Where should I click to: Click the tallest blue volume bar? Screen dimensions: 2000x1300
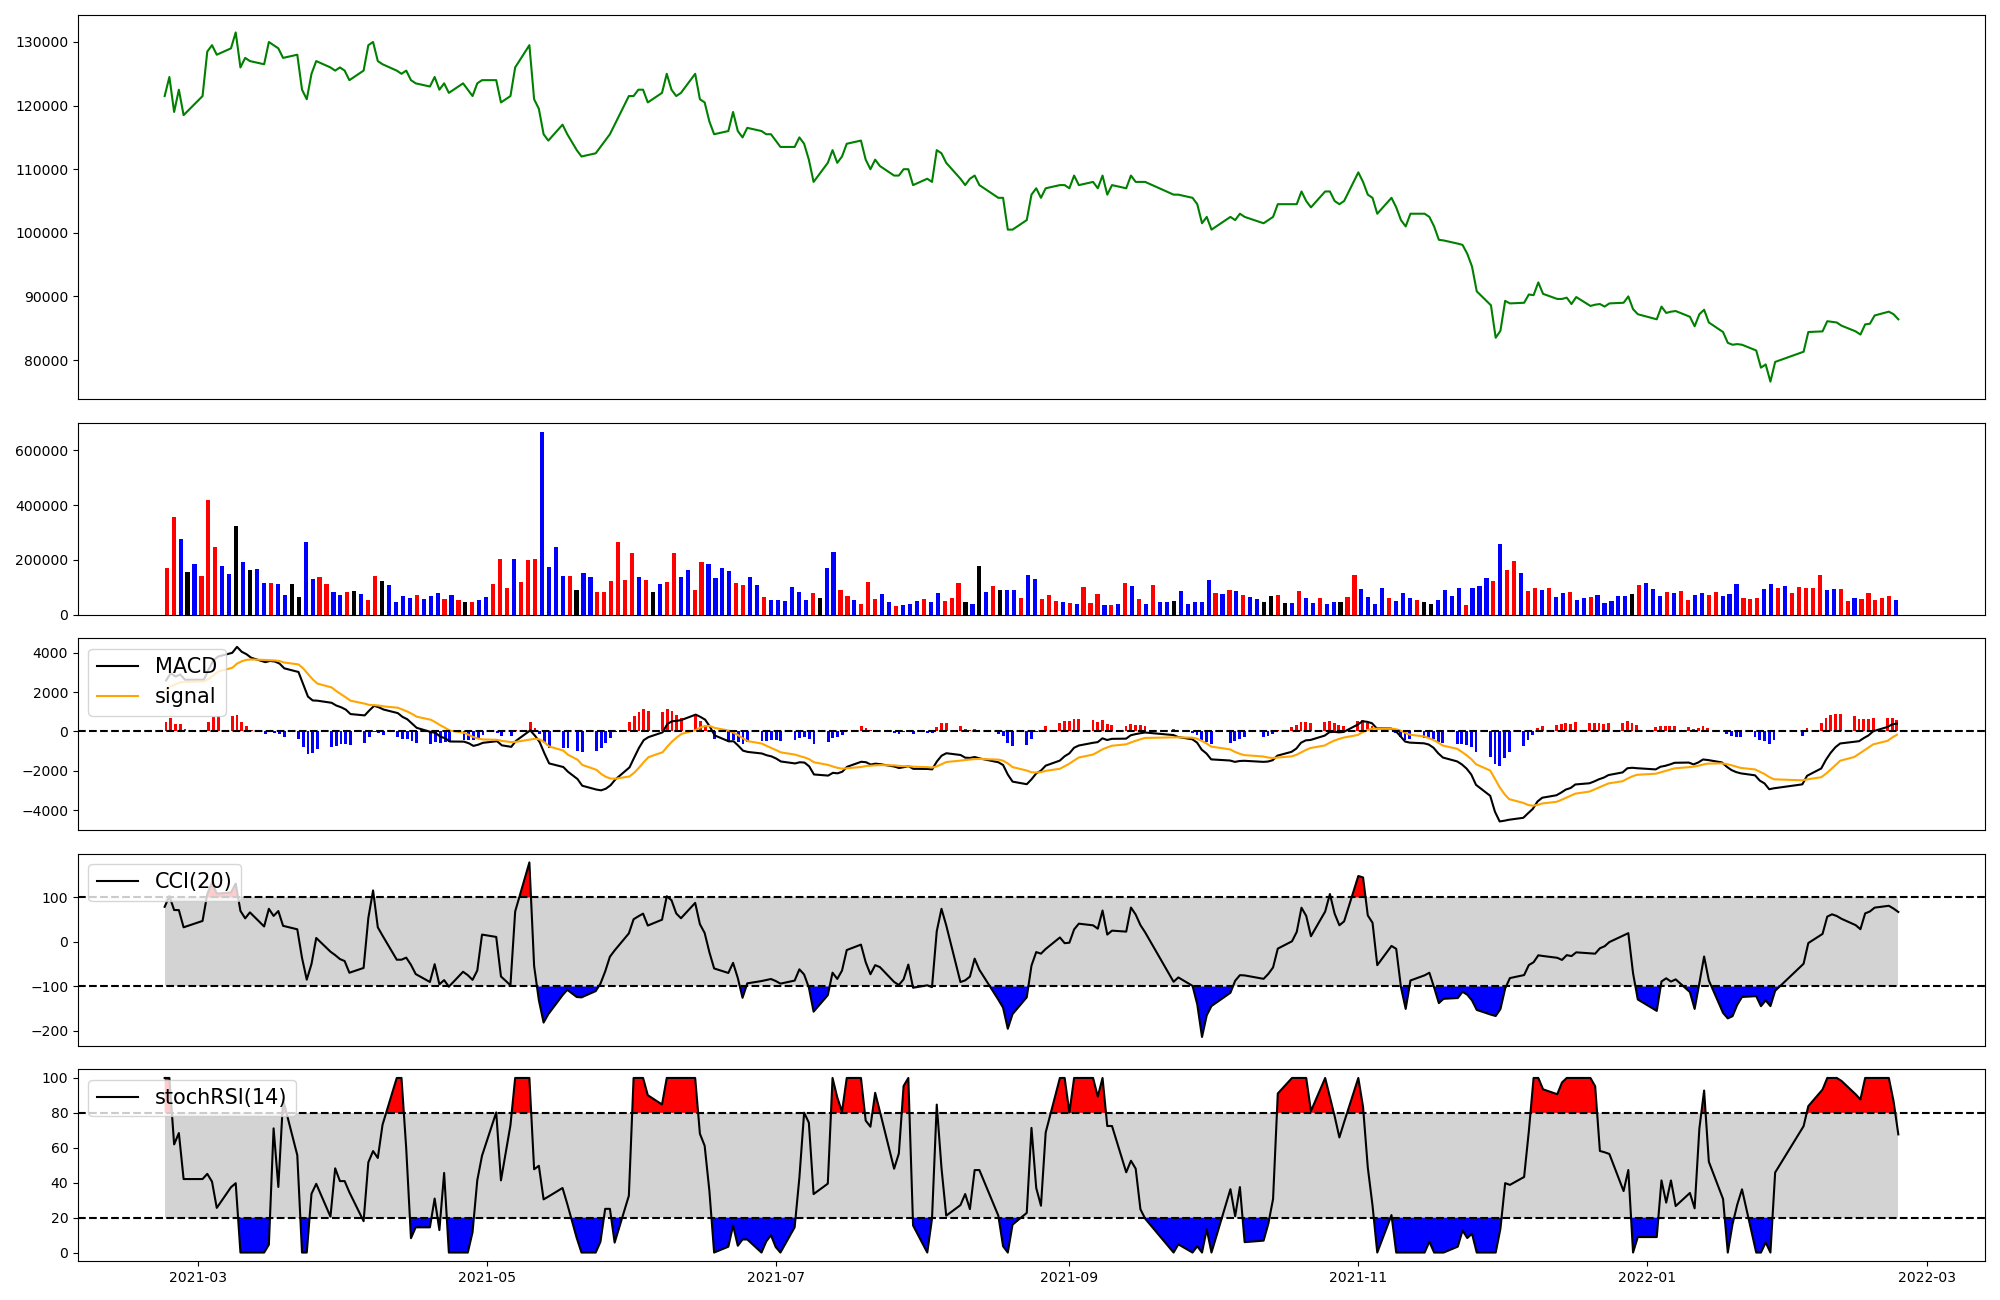542,520
